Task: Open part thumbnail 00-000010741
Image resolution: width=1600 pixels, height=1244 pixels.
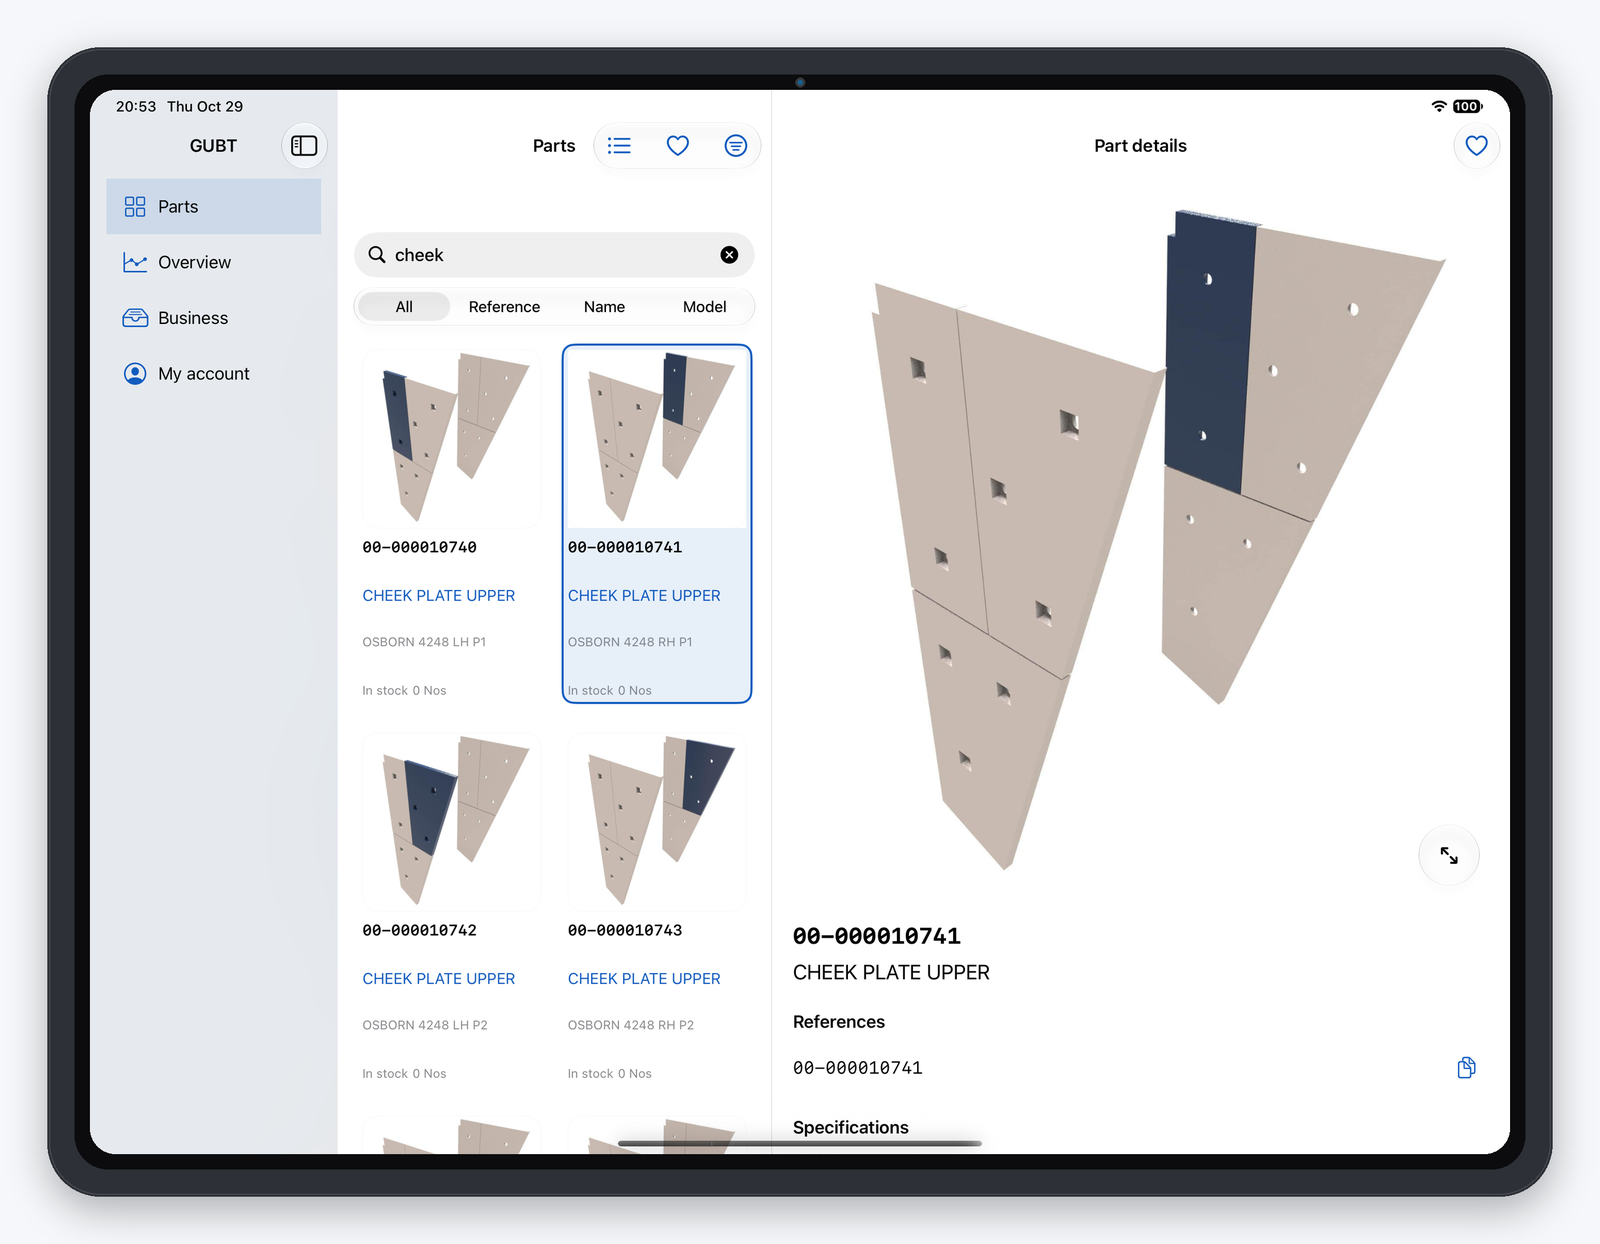Action: tap(657, 438)
